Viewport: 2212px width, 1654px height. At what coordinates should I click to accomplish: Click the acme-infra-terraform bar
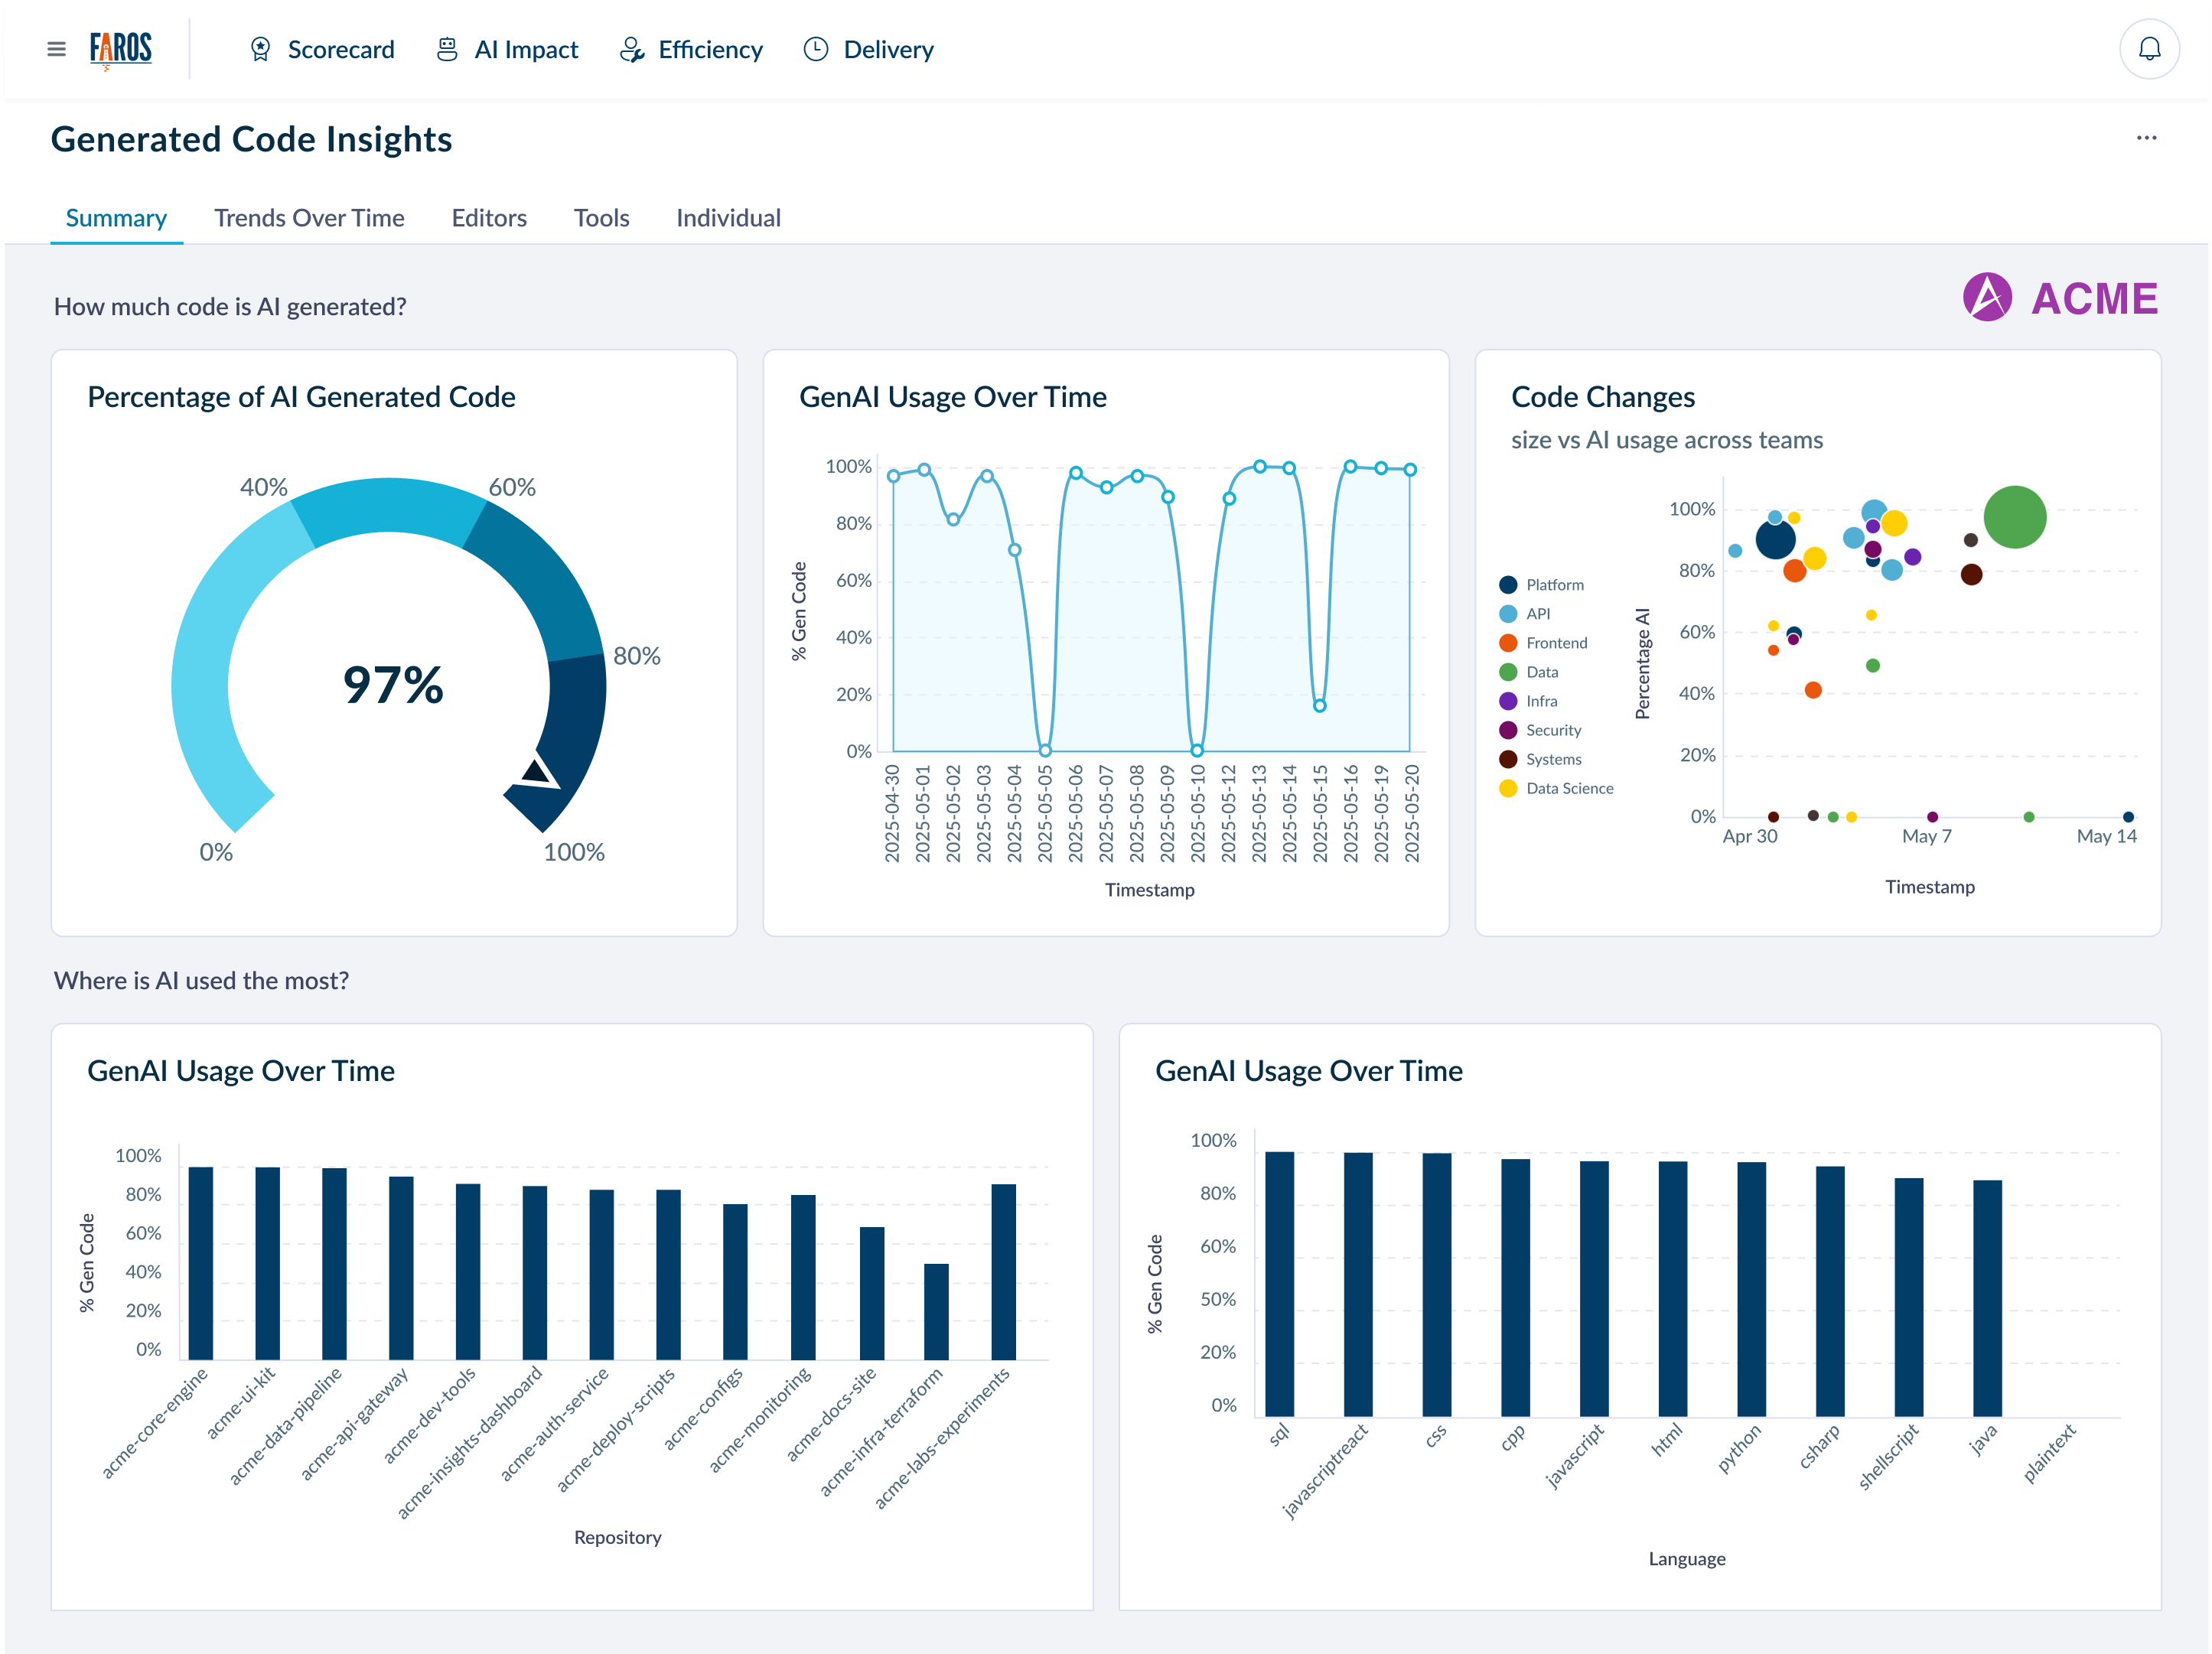click(x=936, y=1311)
